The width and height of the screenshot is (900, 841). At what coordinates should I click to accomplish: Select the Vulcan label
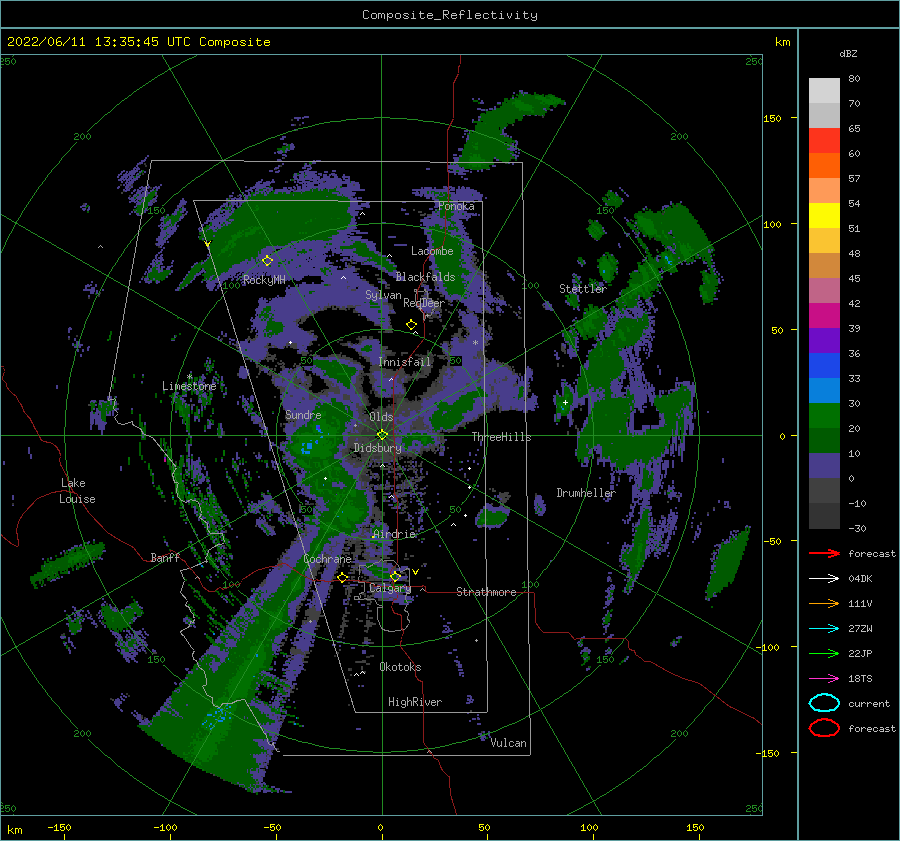coord(509,743)
